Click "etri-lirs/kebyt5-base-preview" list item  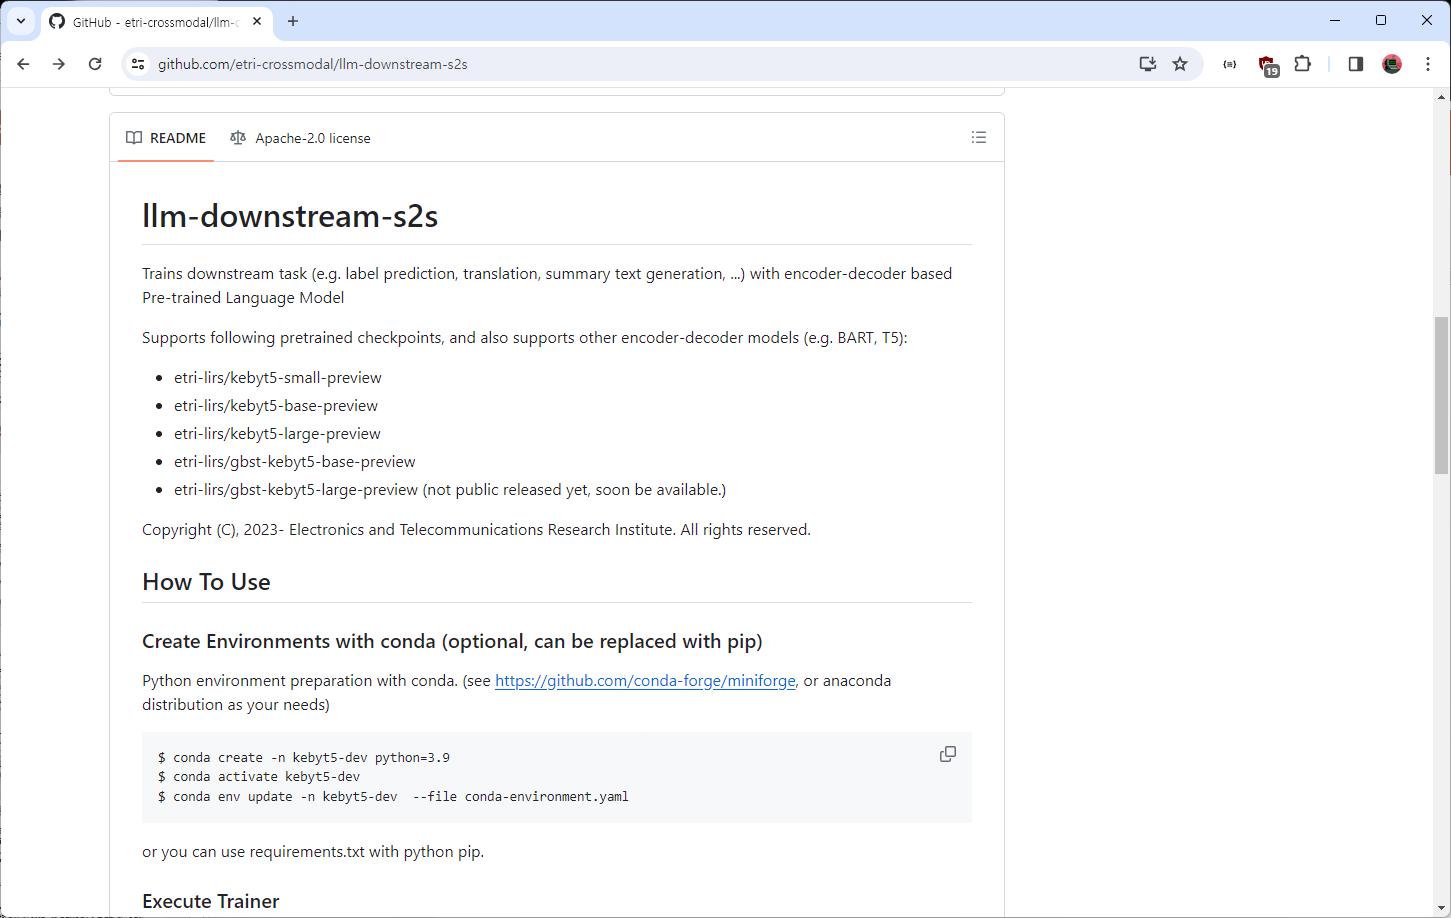click(276, 406)
